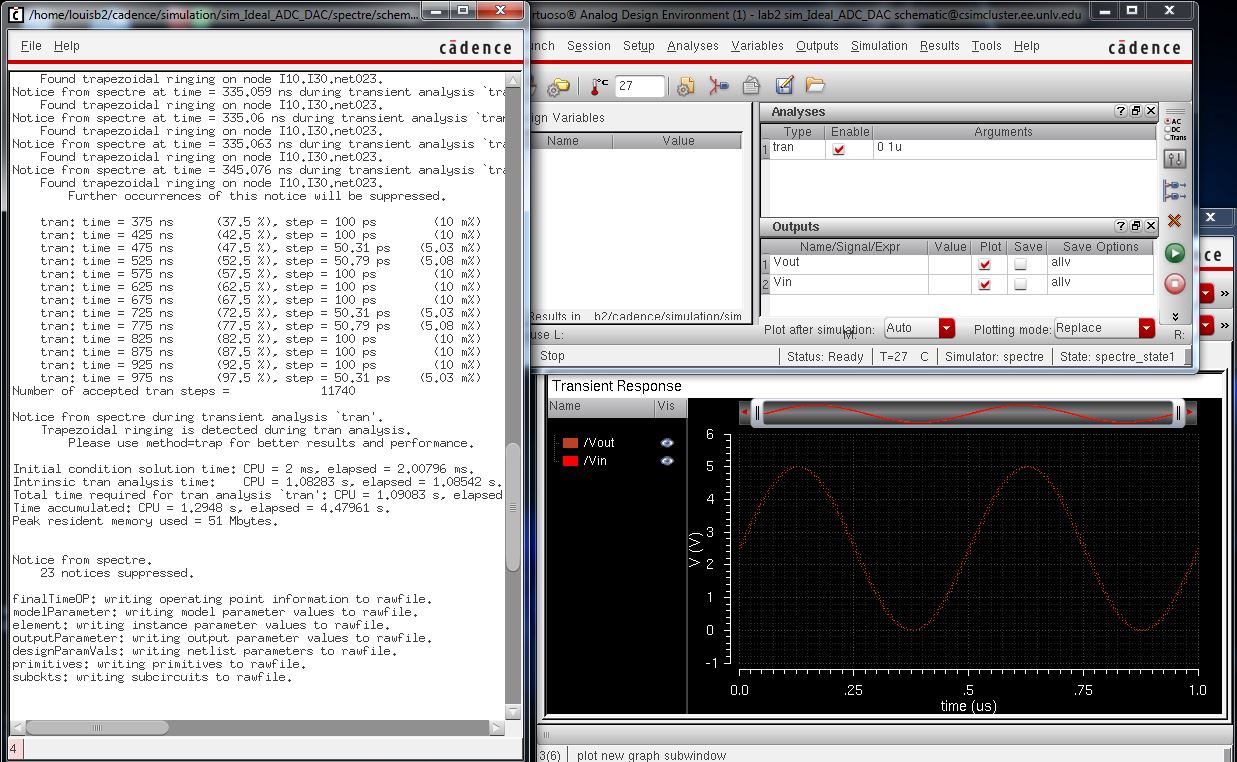Expand the right toolbar double-chevron overflow
The image size is (1237, 762).
click(x=1175, y=316)
